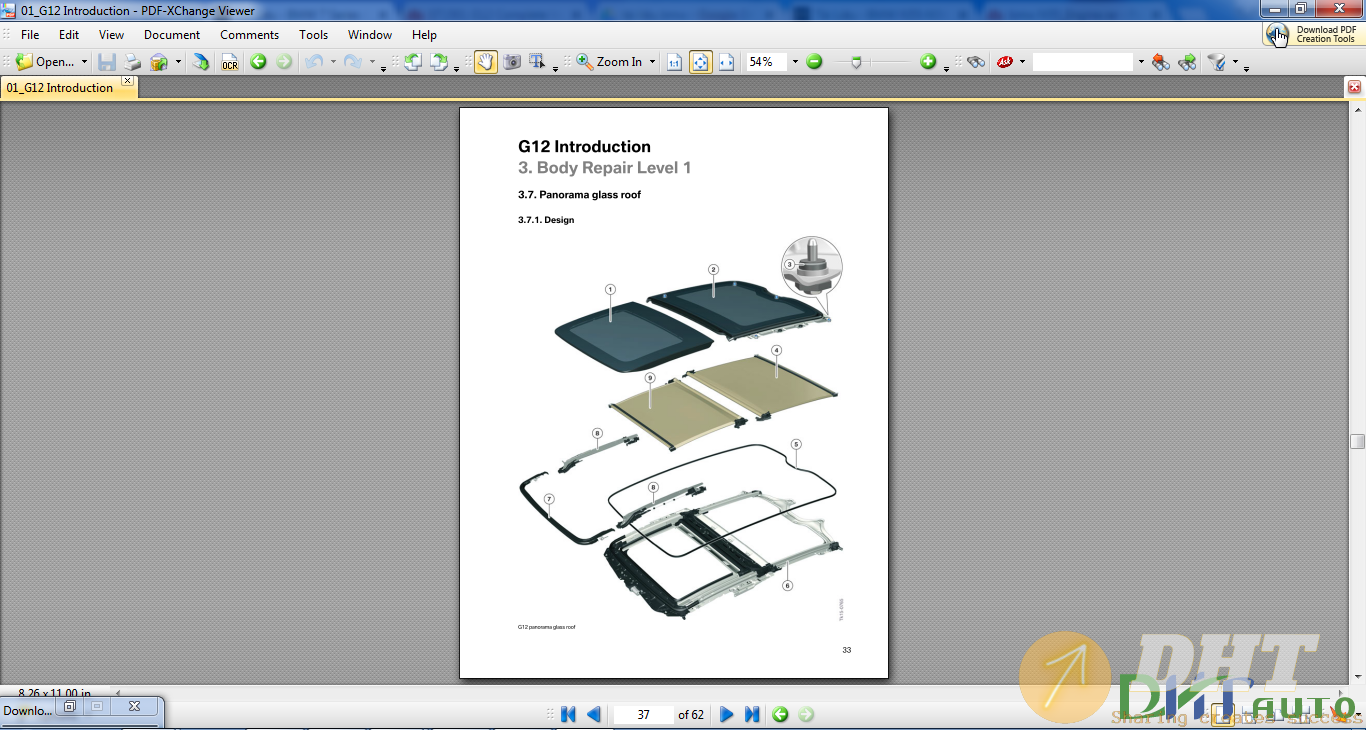The image size is (1366, 730).
Task: Click the Redo arrow icon
Action: [352, 62]
